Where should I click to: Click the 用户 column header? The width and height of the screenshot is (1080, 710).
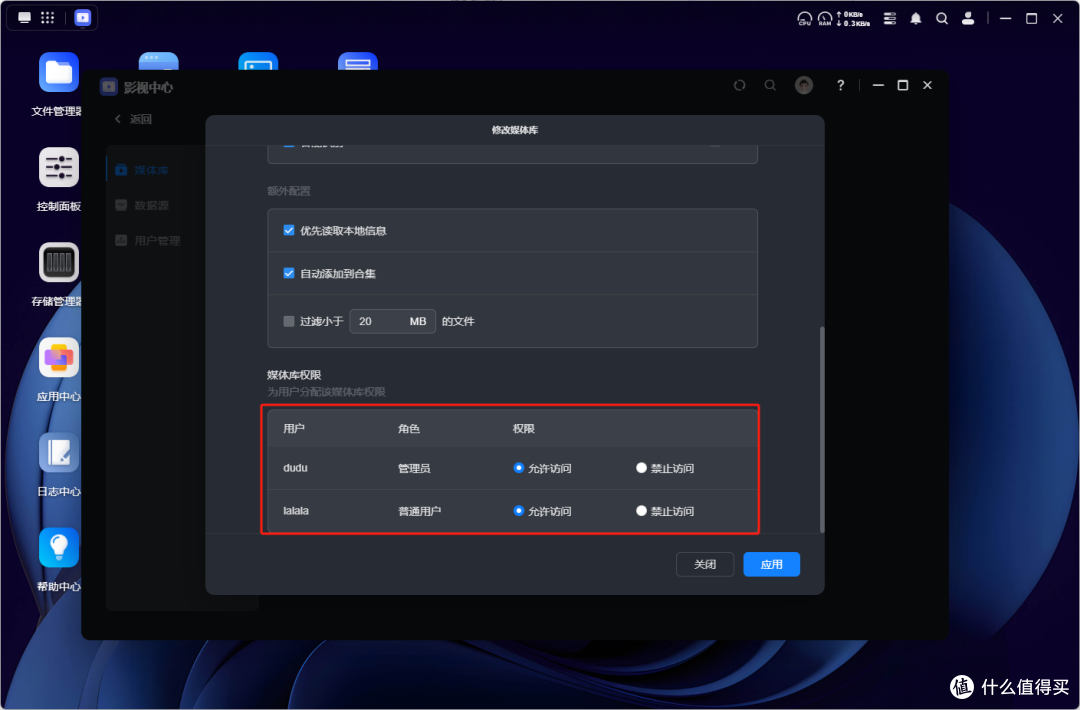(x=293, y=428)
